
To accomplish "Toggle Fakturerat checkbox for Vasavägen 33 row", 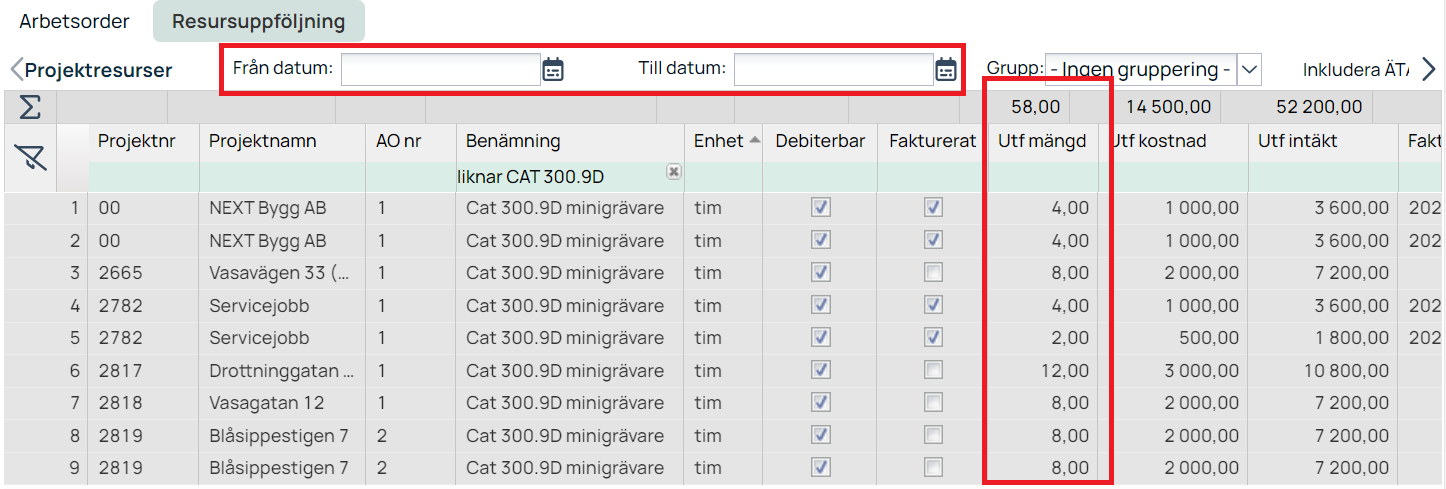I will [933, 272].
